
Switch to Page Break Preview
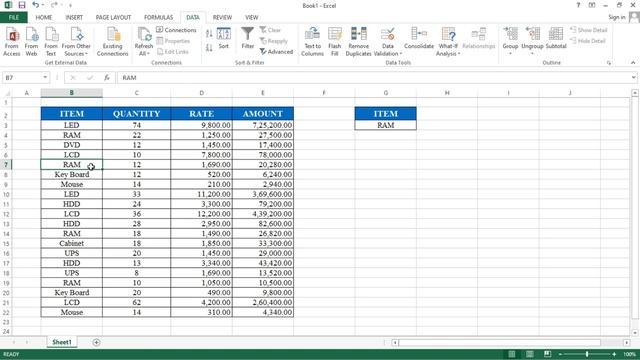pyautogui.click(x=547, y=354)
